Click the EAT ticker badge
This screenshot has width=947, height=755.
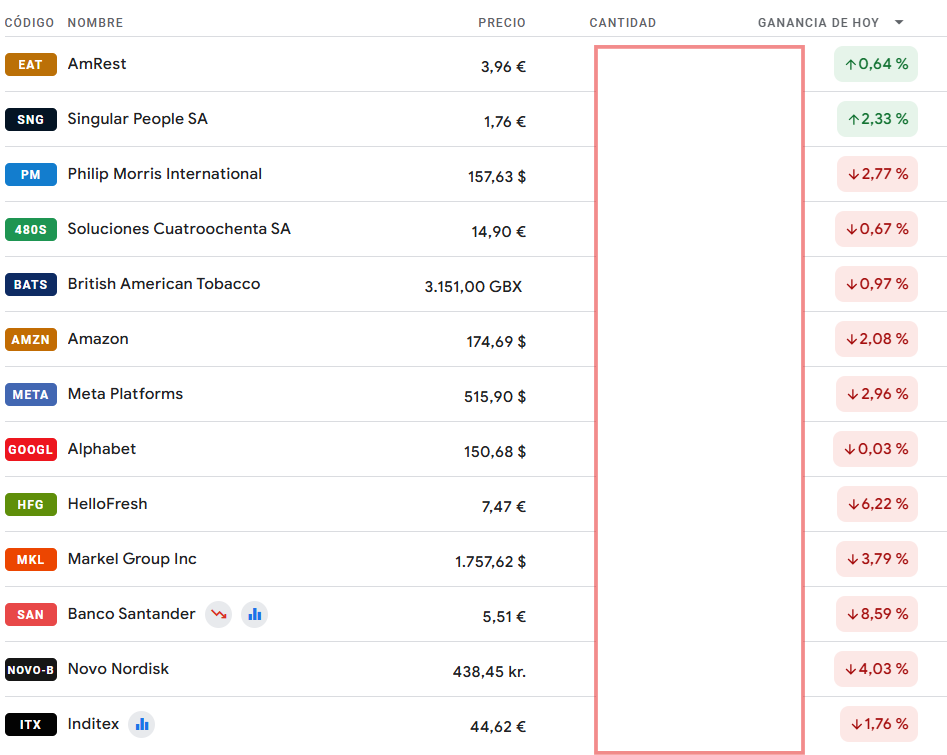coord(31,65)
